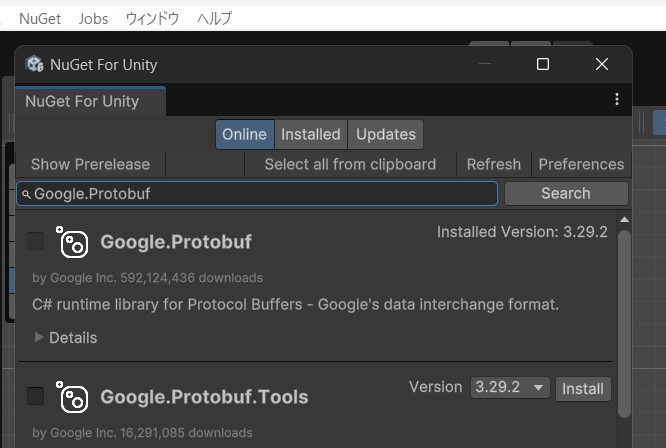Click the Google.Protobuf.Tools package icon
Image resolution: width=666 pixels, height=448 pixels.
72,397
